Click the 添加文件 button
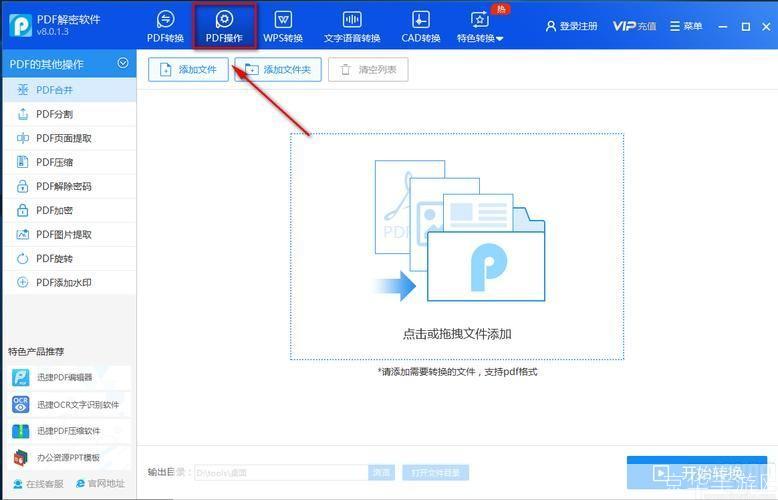The height and width of the screenshot is (500, 778). pyautogui.click(x=188, y=69)
